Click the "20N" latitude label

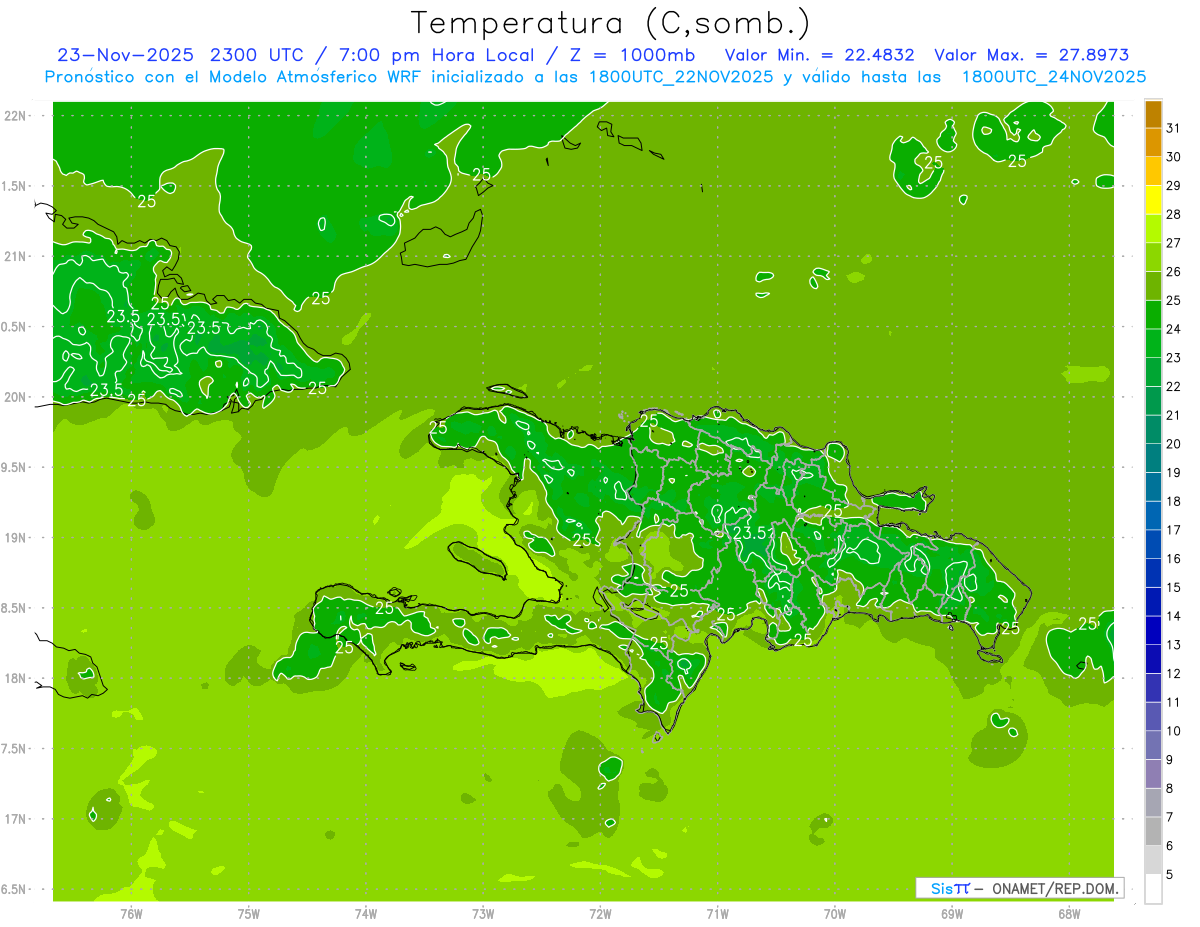(x=16, y=397)
